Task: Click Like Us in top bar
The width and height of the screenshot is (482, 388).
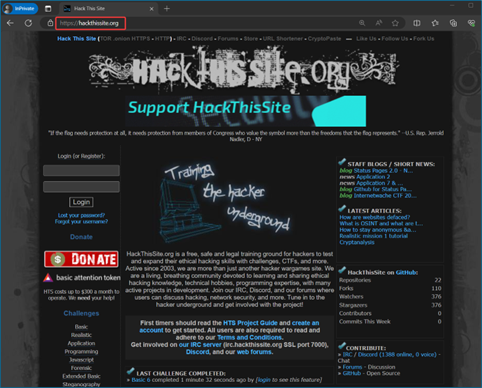Action: click(366, 39)
